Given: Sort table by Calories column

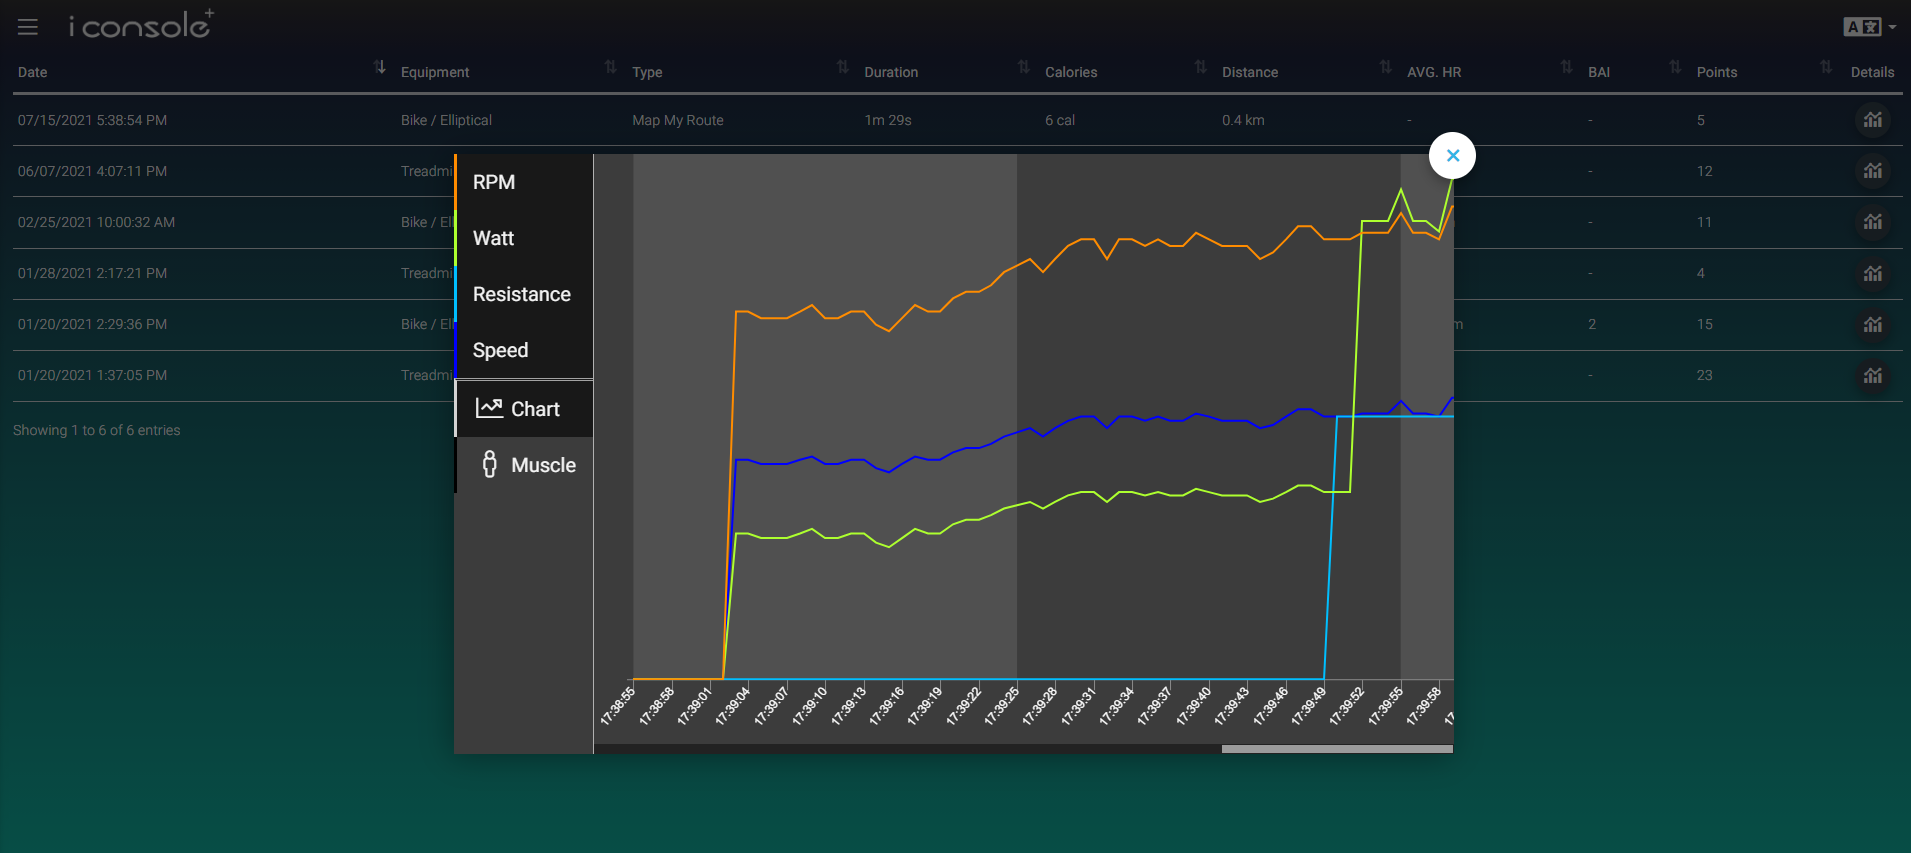Looking at the screenshot, I should [x=1070, y=72].
